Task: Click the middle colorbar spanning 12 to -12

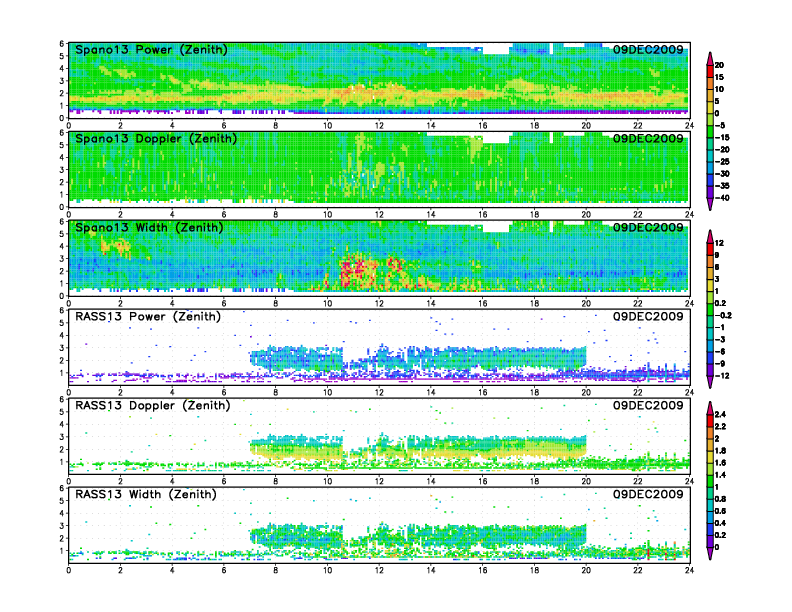Action: pos(710,309)
